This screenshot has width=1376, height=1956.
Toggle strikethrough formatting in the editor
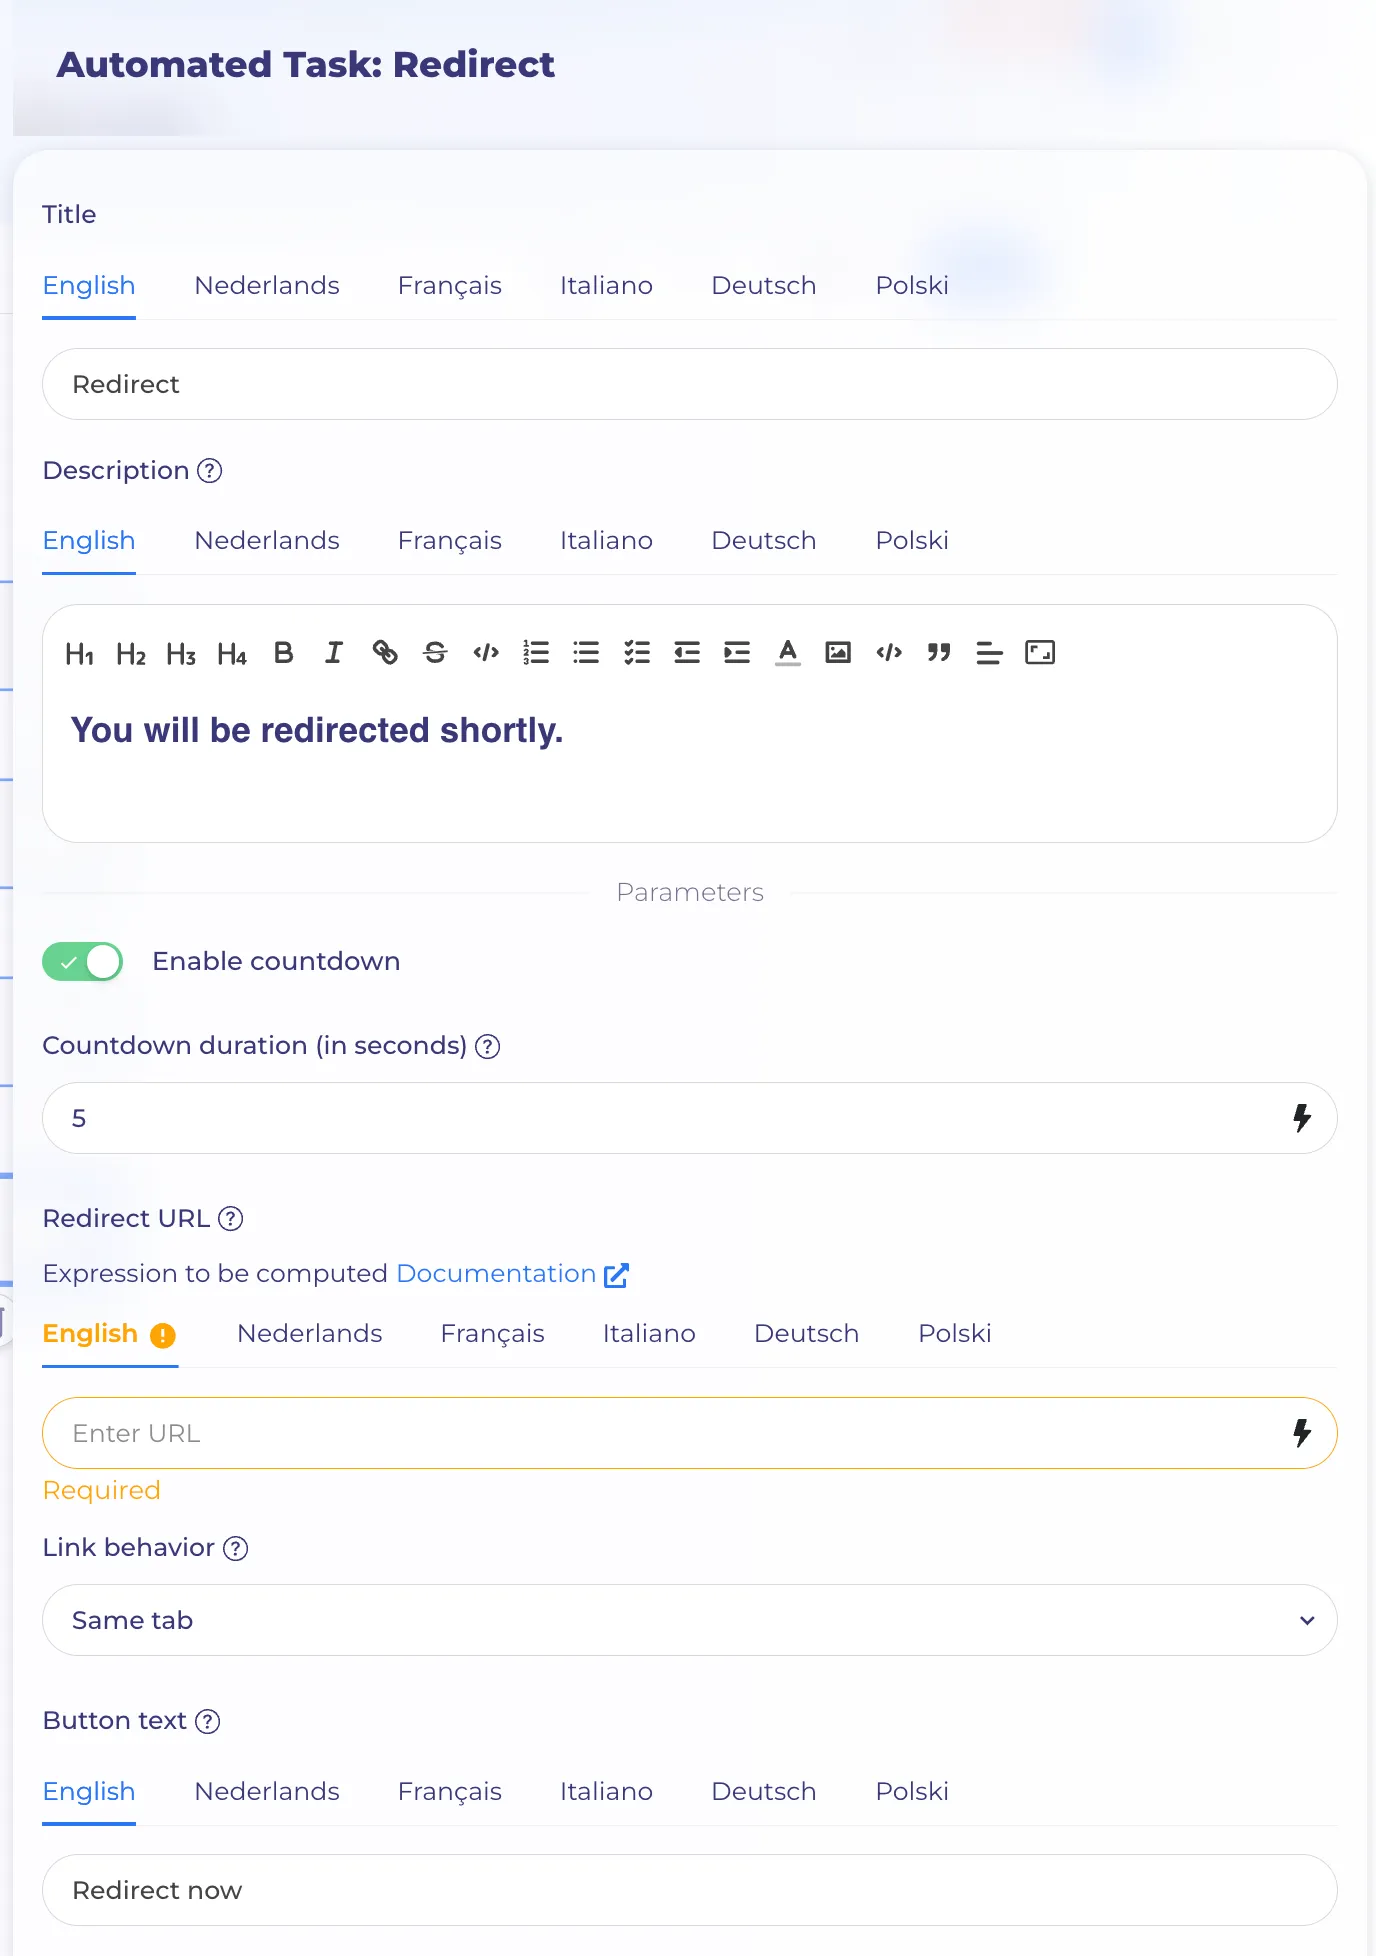click(435, 653)
